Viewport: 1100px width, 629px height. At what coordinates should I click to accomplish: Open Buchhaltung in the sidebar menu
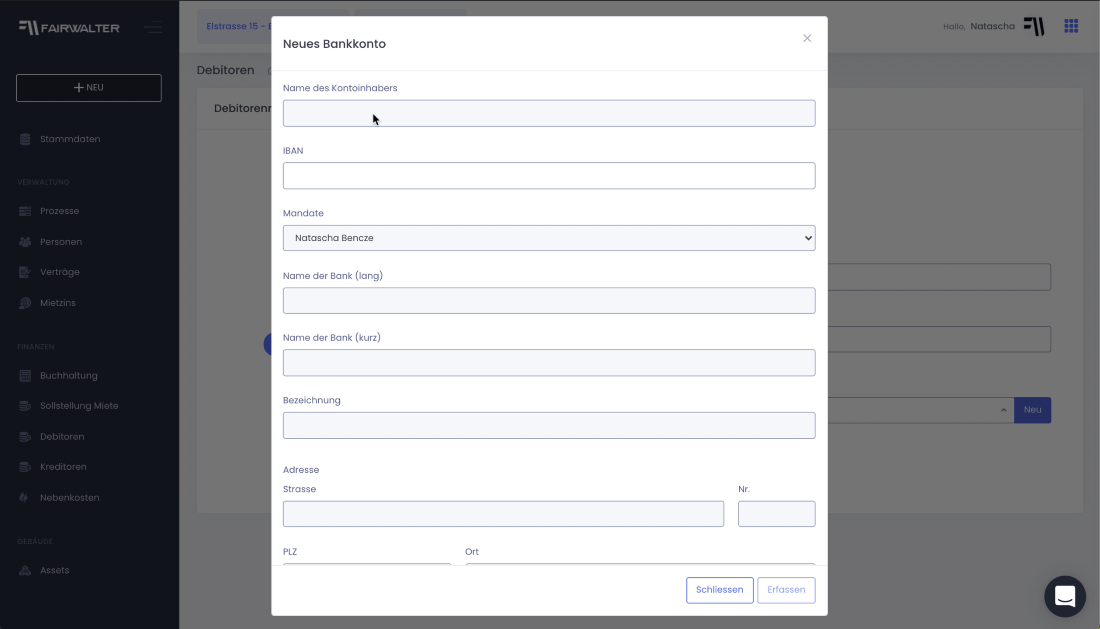click(69, 376)
